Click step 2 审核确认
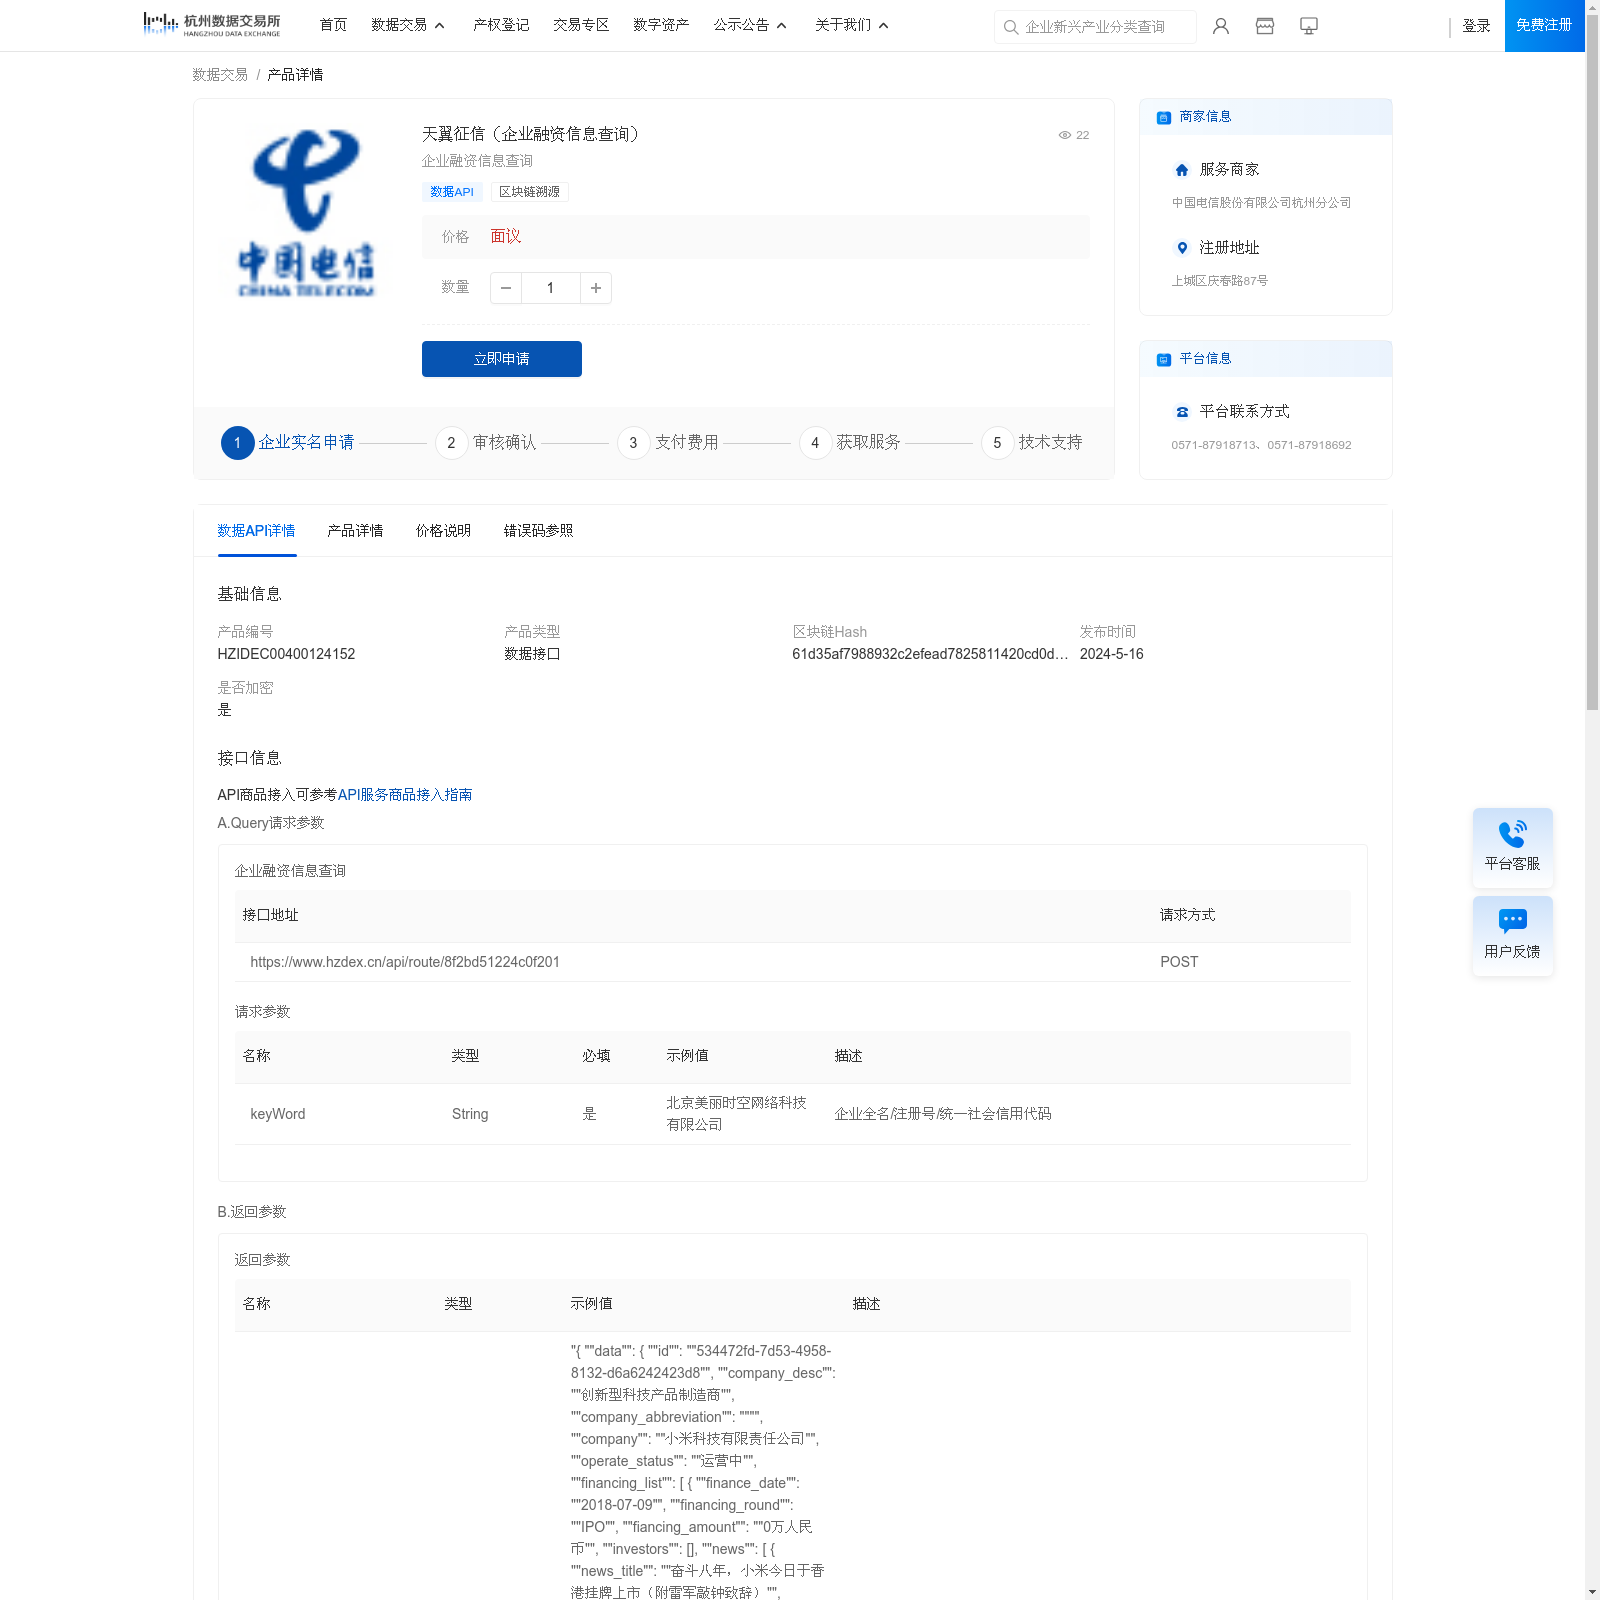1600x1600 pixels. tap(486, 443)
